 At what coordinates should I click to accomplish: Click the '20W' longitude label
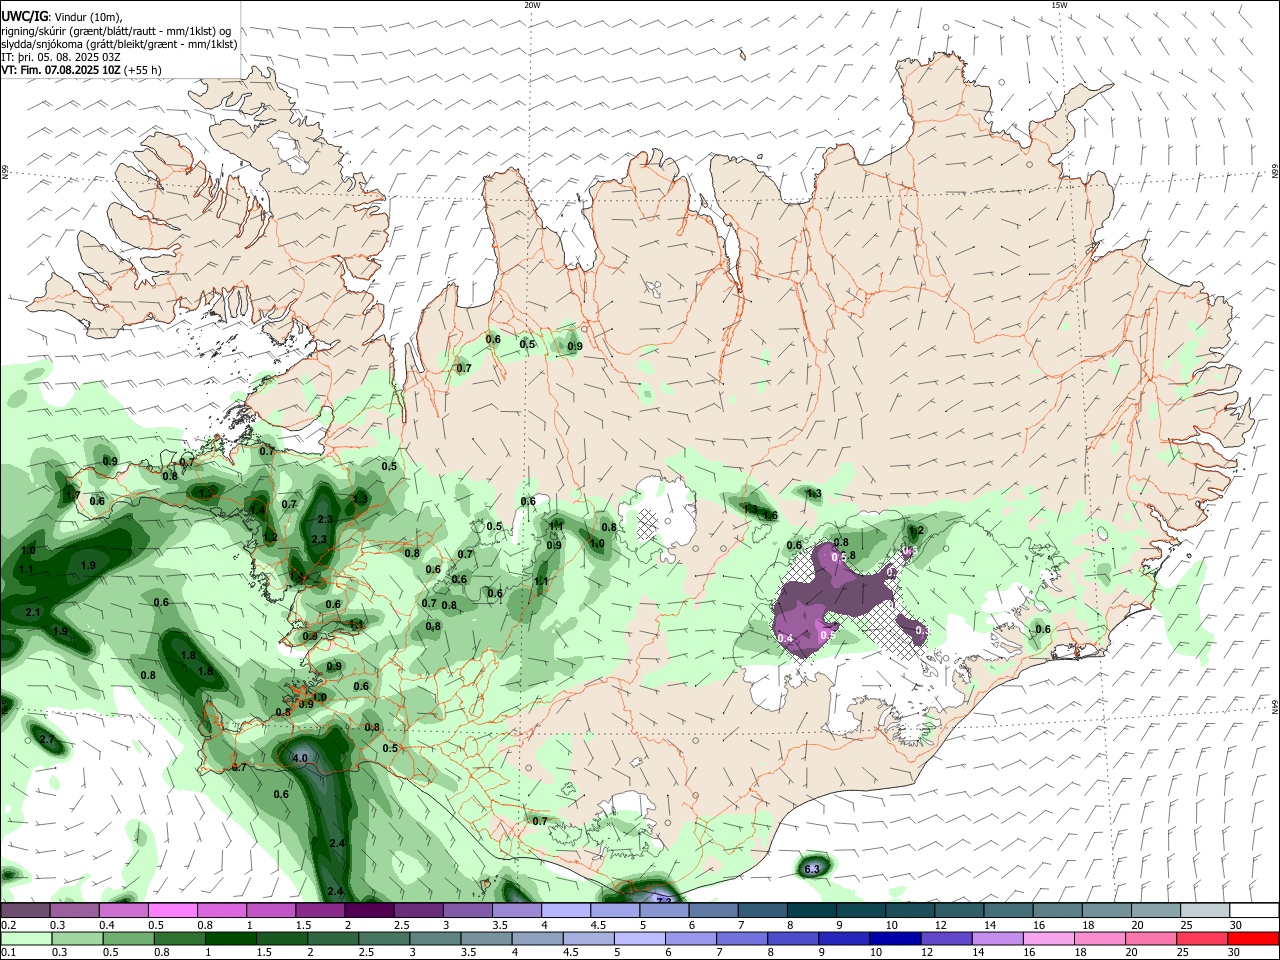point(532,5)
